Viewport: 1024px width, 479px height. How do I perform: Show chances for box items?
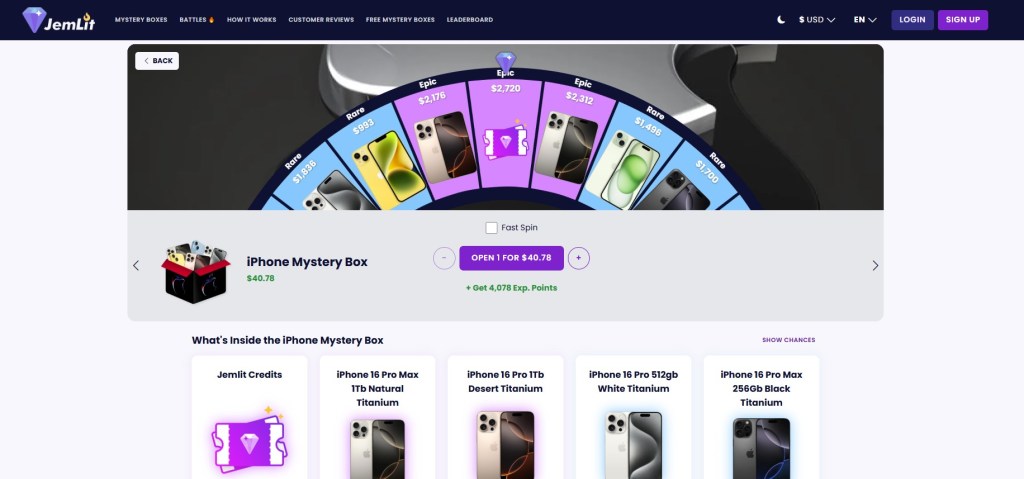(788, 340)
